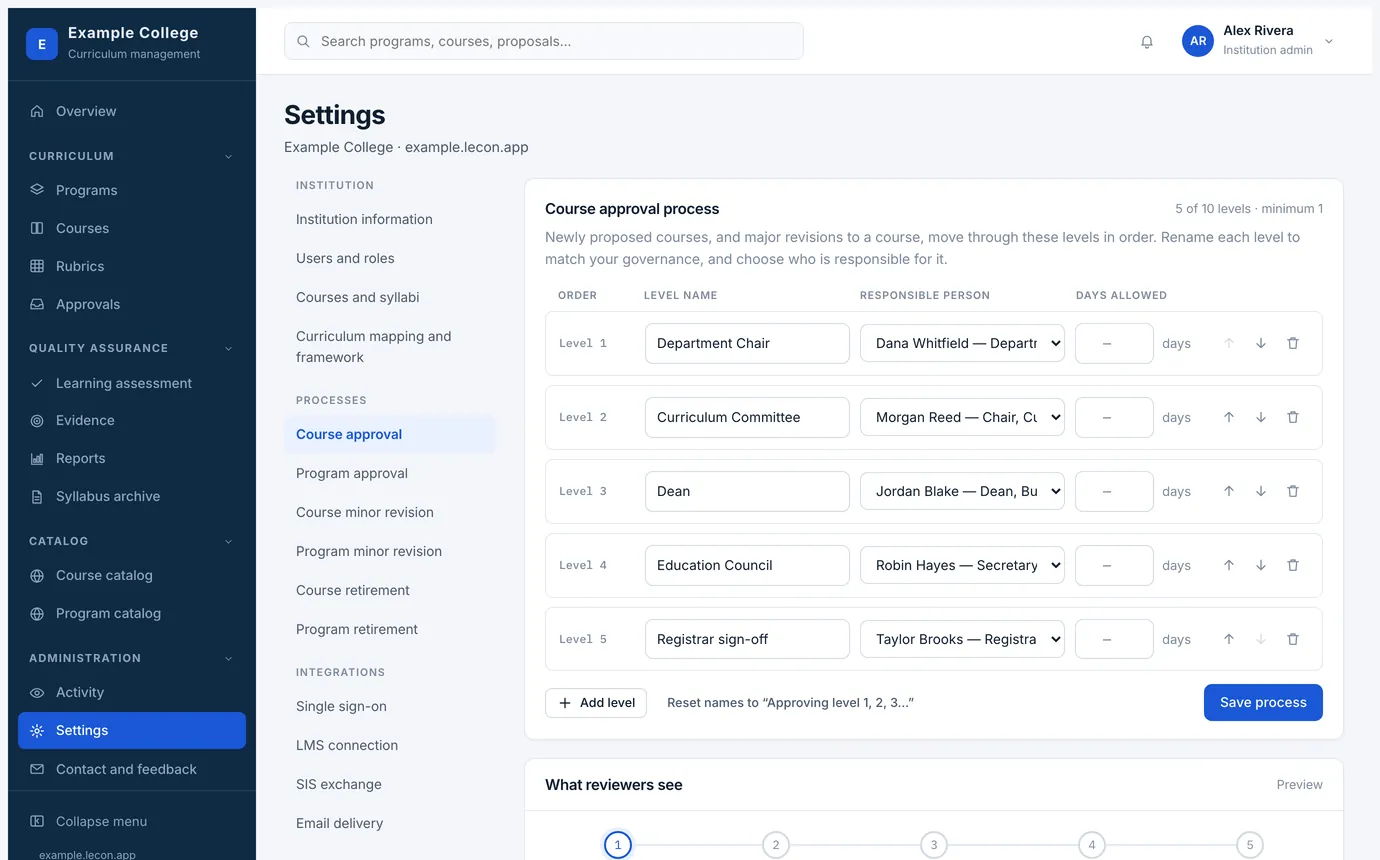Delete the Dean level

click(1293, 491)
